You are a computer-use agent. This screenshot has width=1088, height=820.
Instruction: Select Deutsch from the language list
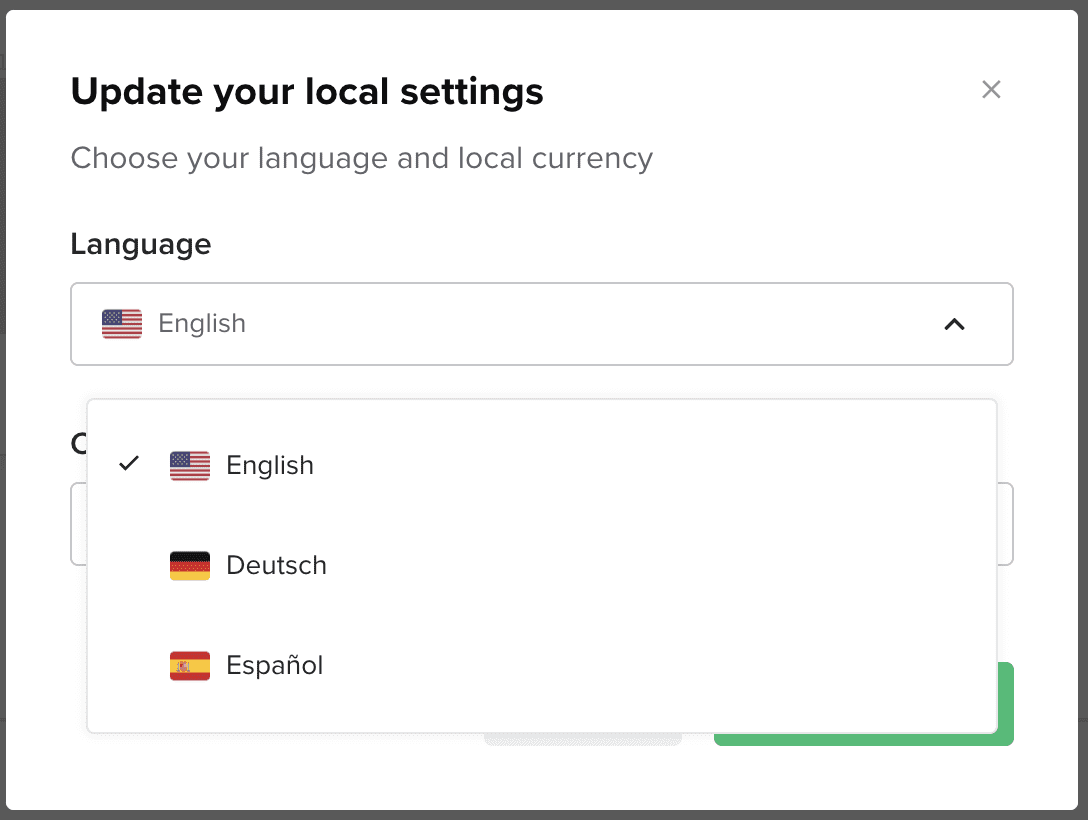[276, 565]
